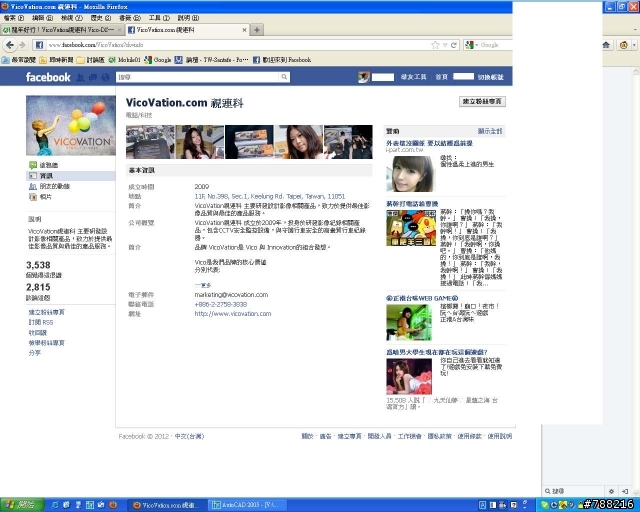The width and height of the screenshot is (640, 512).
Task: Click the Home link in Facebook top bar
Action: point(441,77)
